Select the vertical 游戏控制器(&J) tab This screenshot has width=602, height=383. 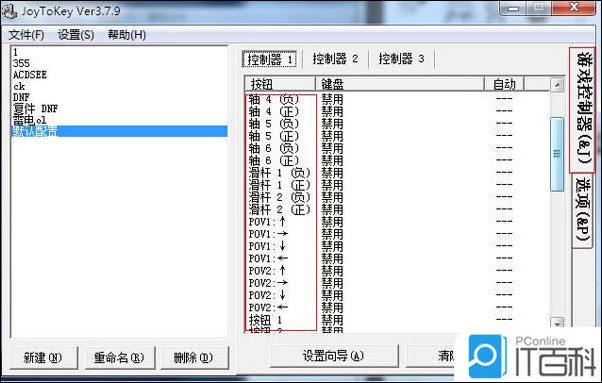click(x=582, y=110)
